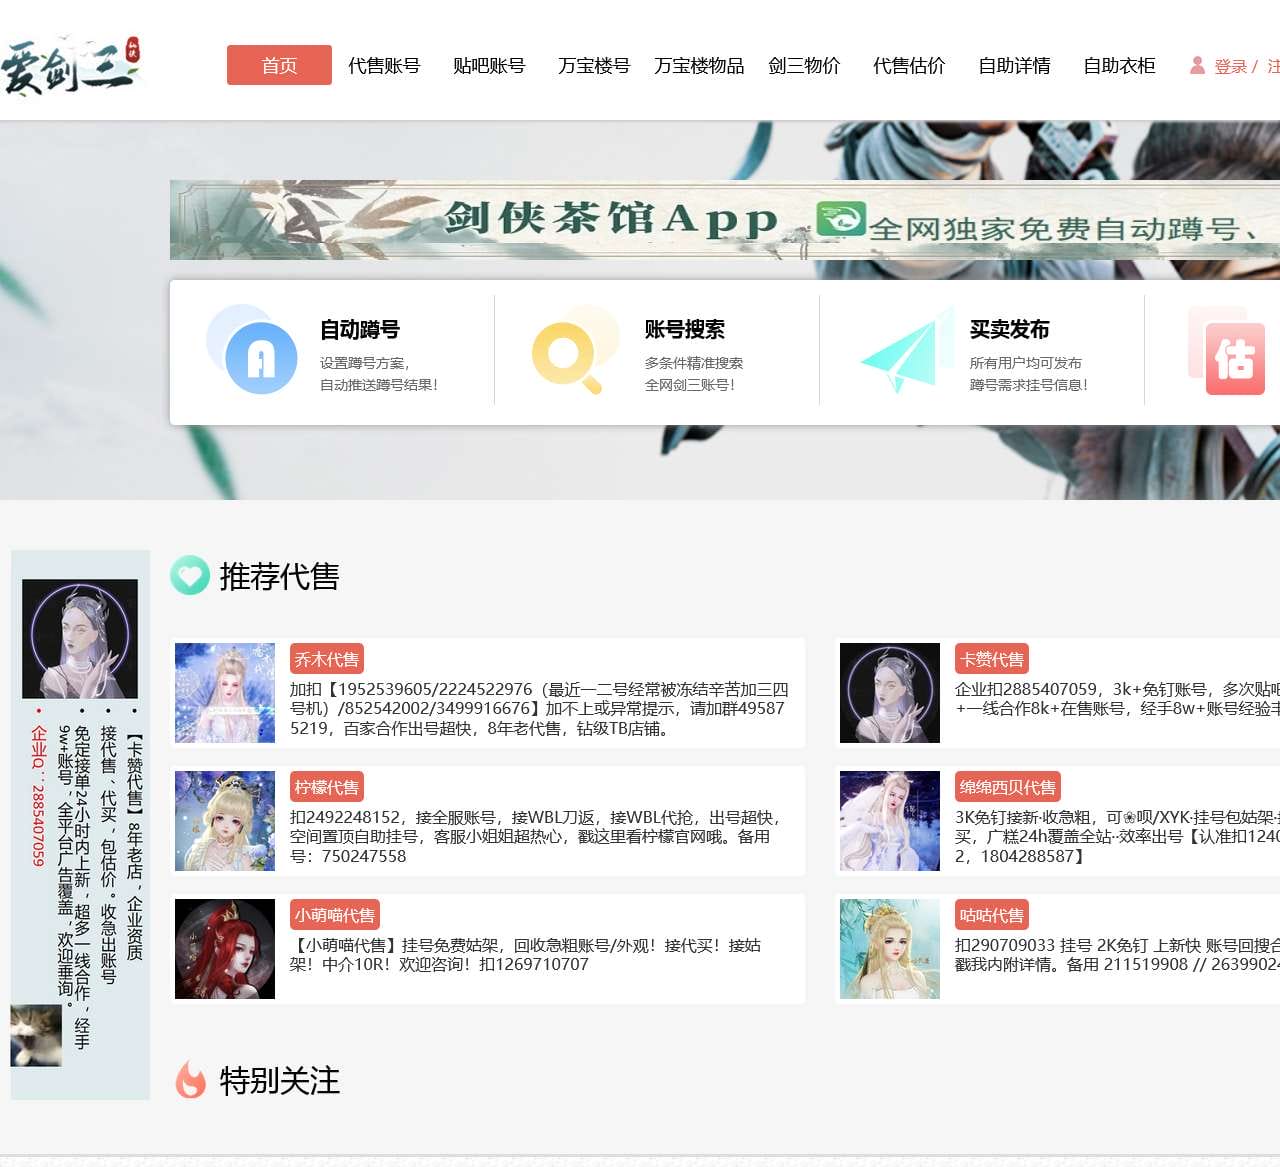The image size is (1280, 1167).
Task: Open 代售估价 navigation item
Action: [909, 66]
